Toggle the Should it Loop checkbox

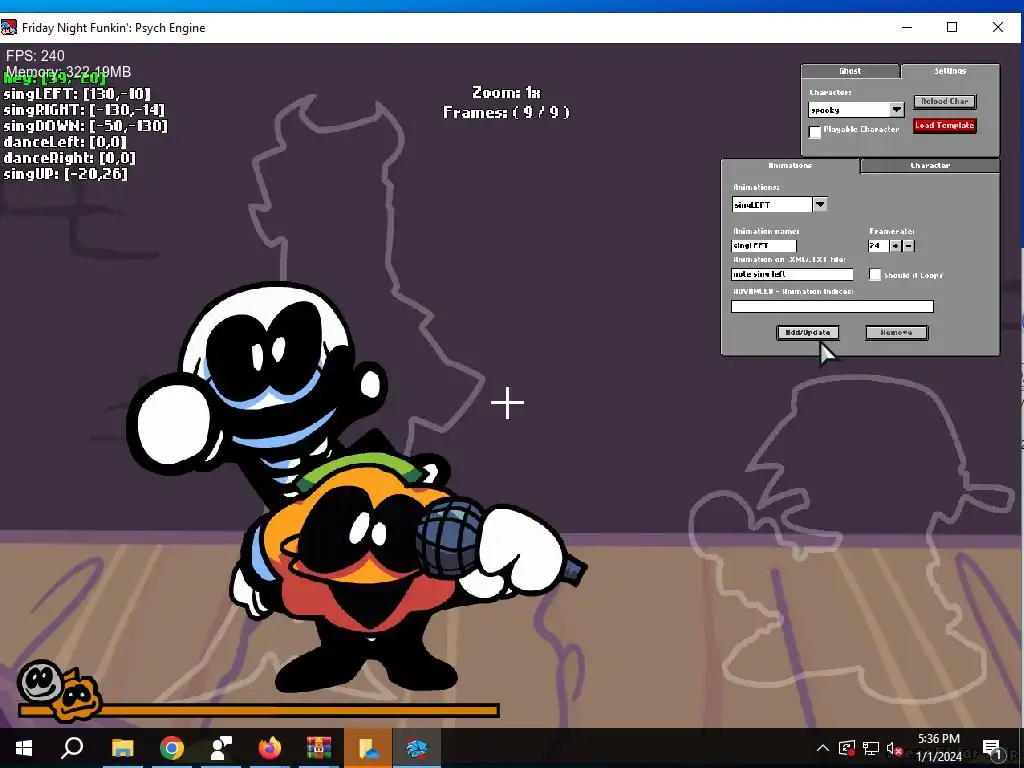(x=874, y=275)
